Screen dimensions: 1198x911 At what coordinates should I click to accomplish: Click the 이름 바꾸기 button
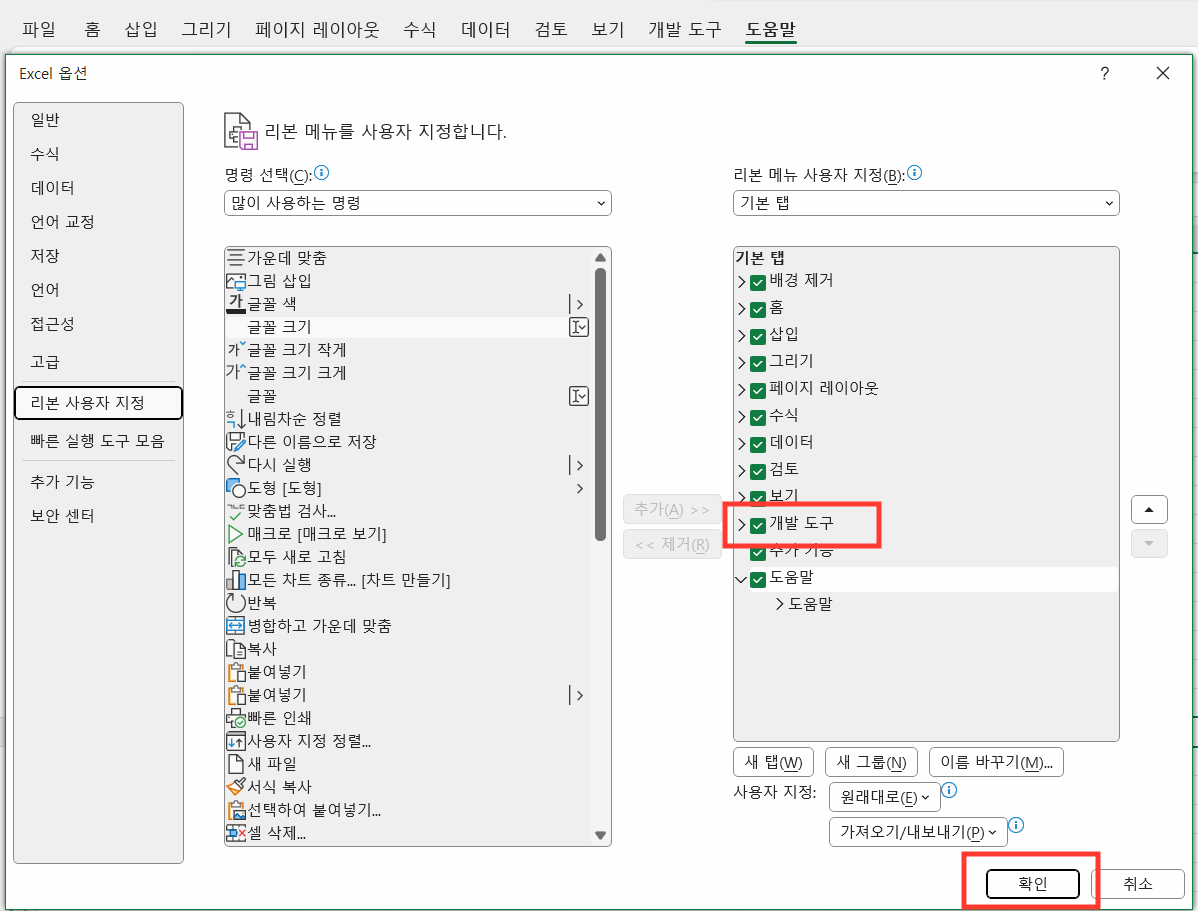click(x=996, y=762)
